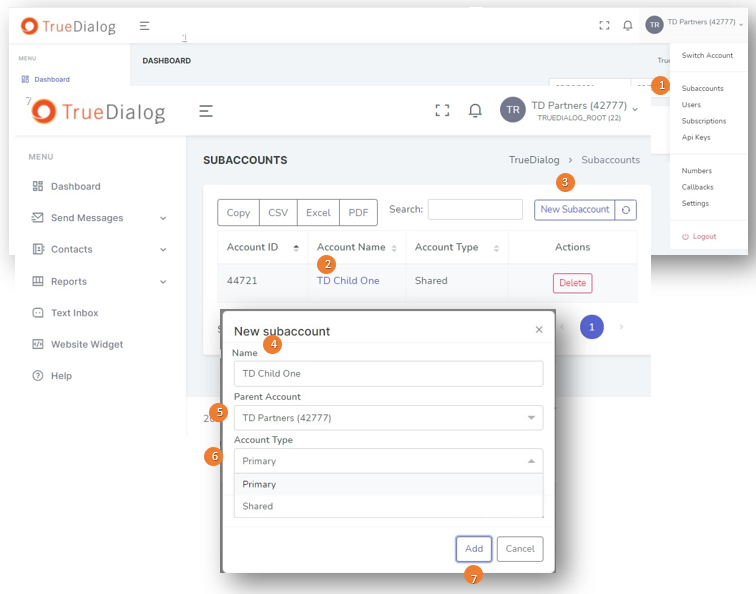756x594 pixels.
Task: Click the Add button in the dialog
Action: (474, 549)
